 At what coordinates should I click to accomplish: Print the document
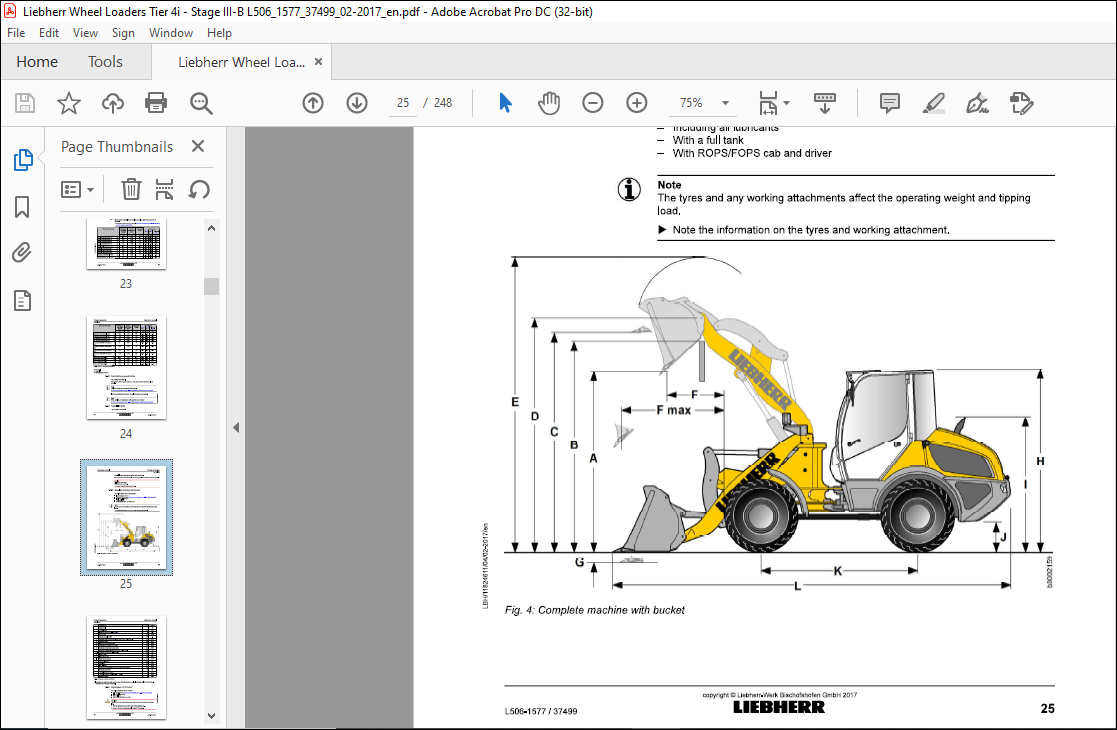(156, 103)
